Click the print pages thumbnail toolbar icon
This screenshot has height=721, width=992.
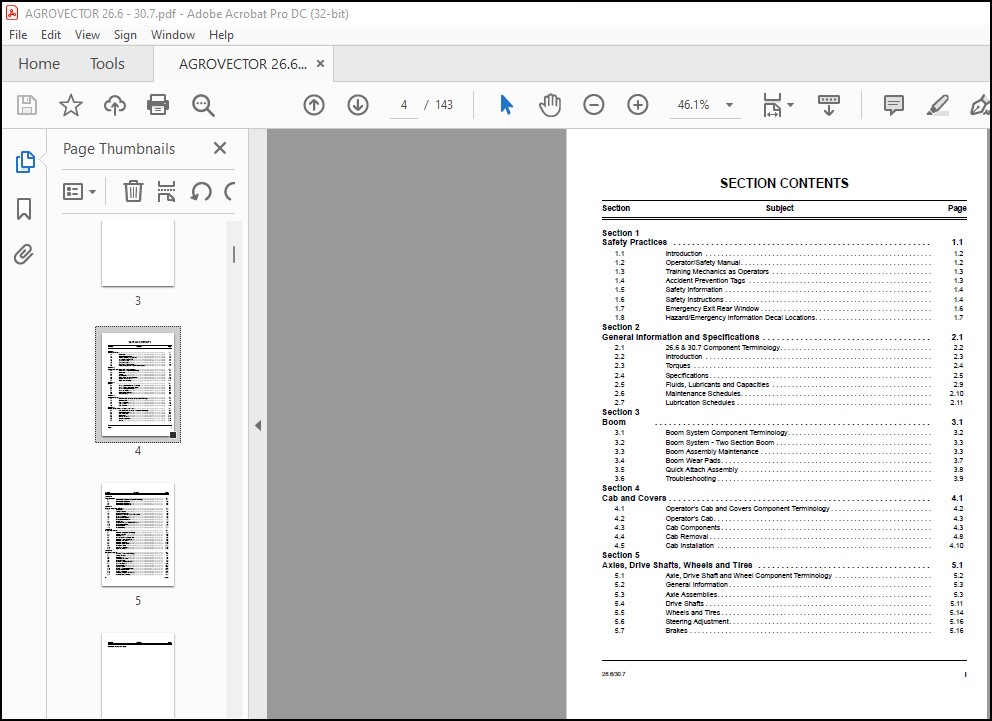(166, 191)
